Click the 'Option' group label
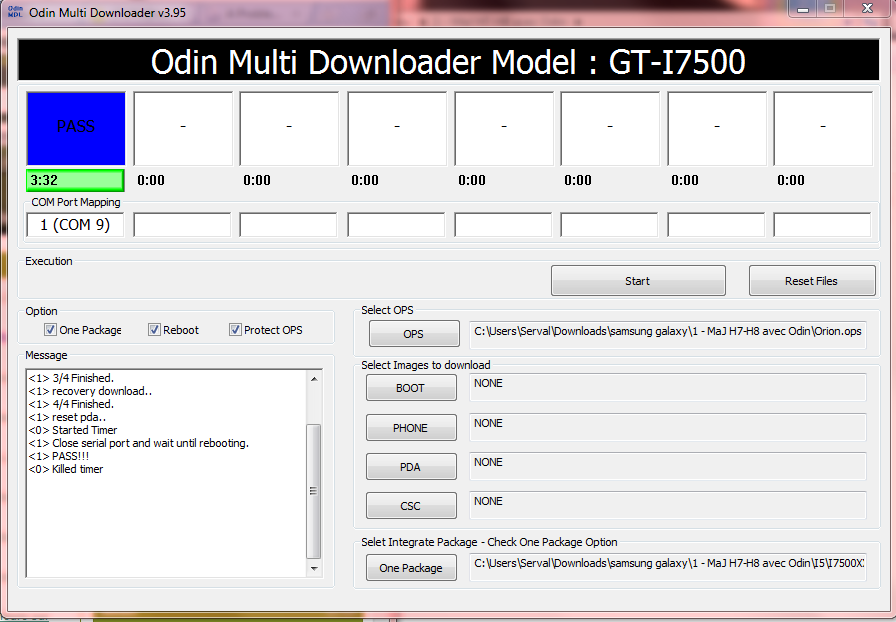Viewport: 896px width, 622px height. pos(41,311)
